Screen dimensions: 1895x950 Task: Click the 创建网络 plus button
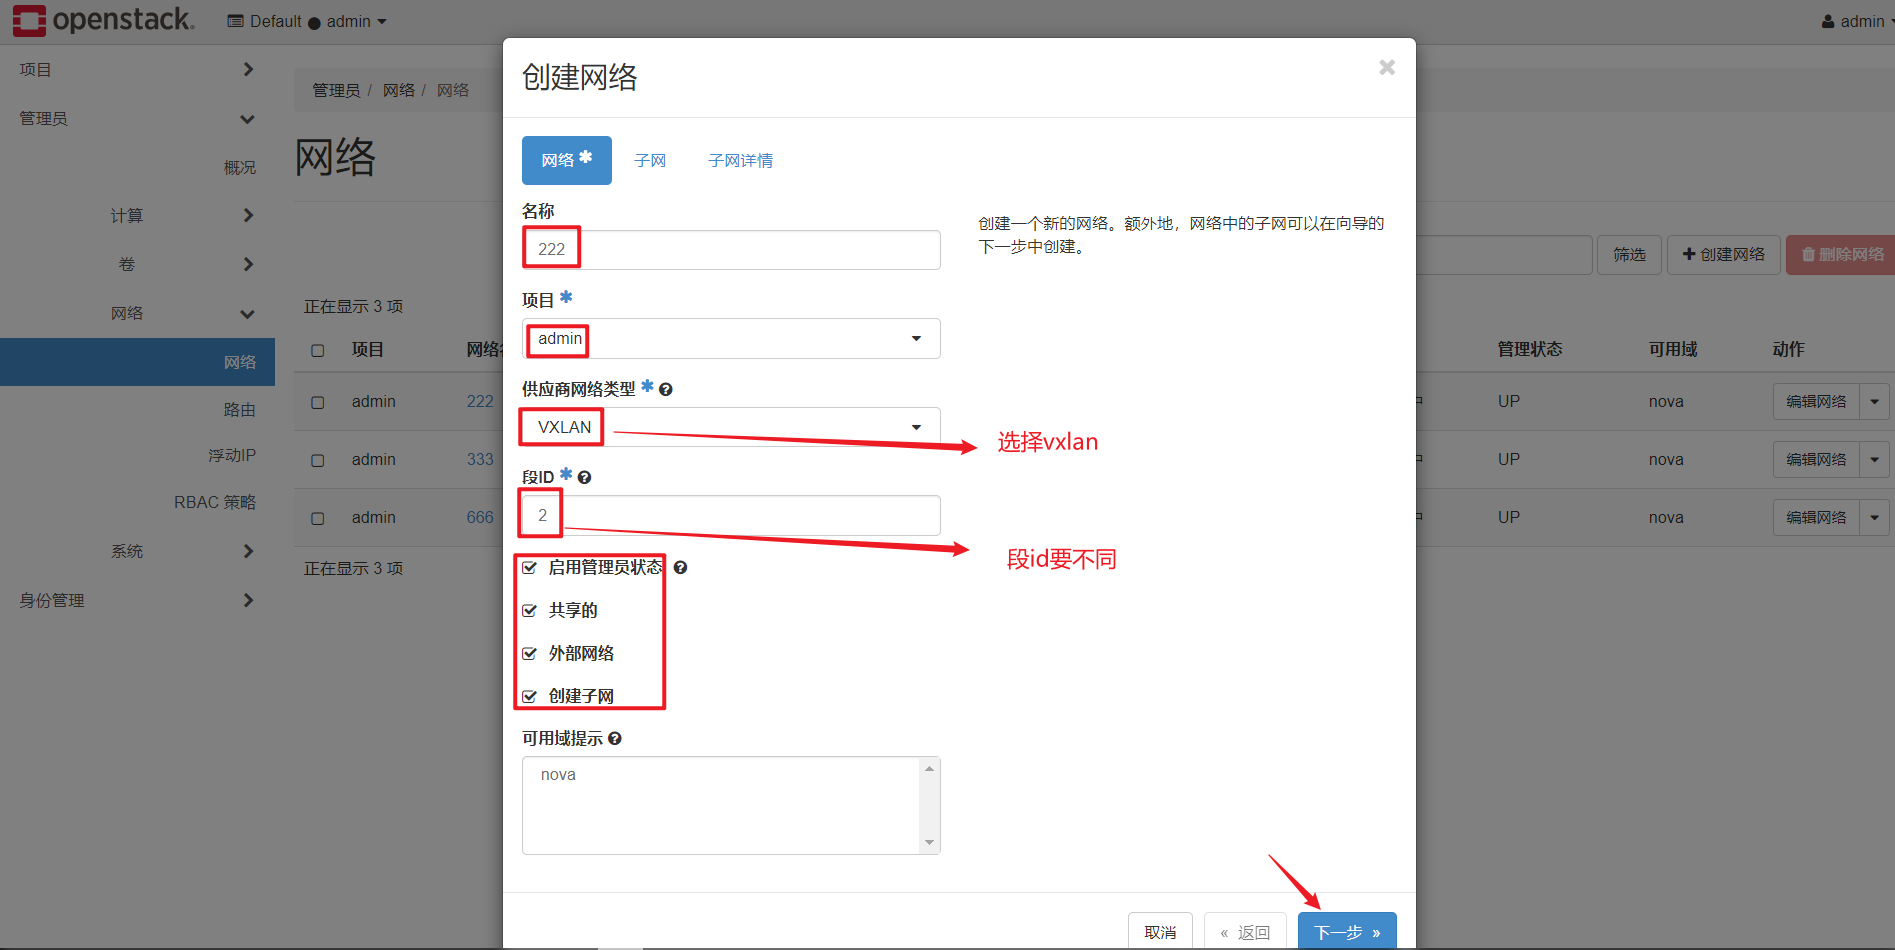1723,255
